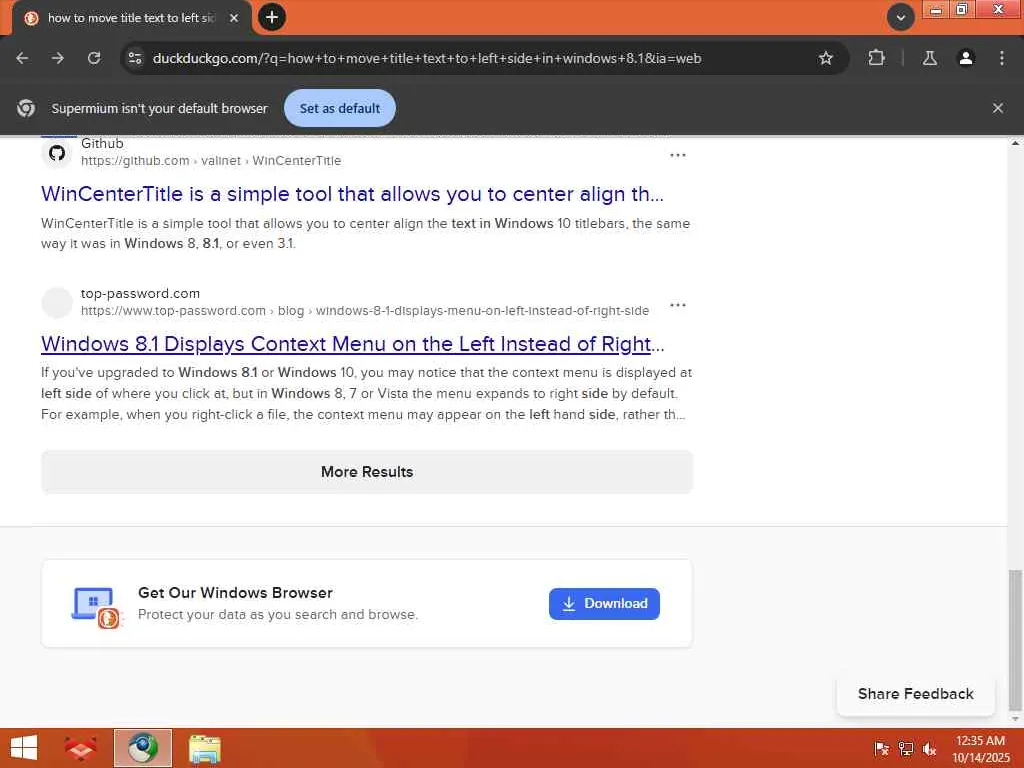
Task: Click the muted volume tray icon
Action: click(x=929, y=748)
